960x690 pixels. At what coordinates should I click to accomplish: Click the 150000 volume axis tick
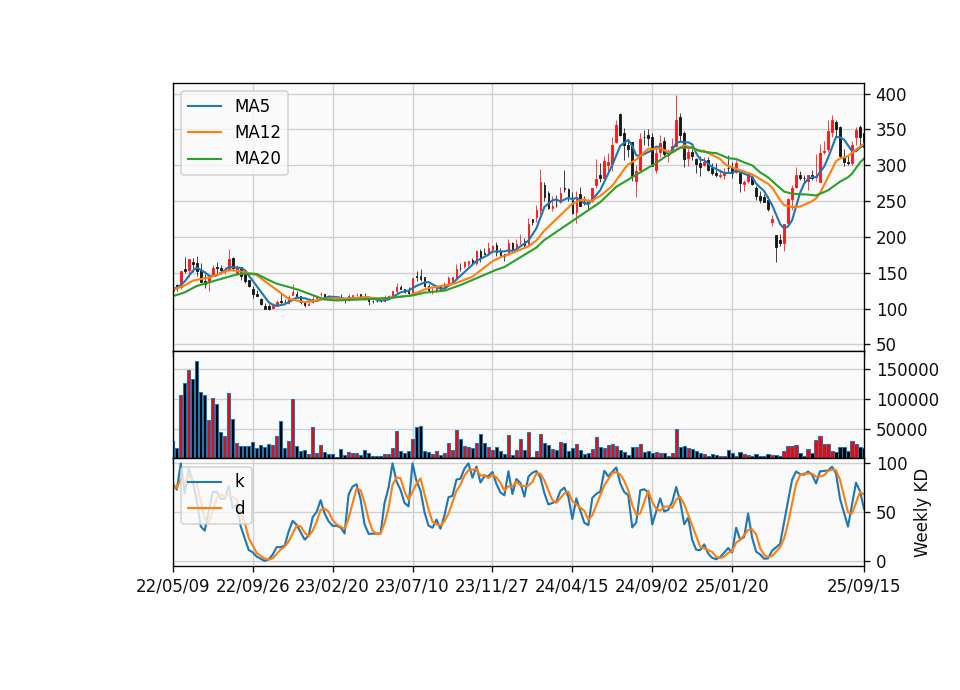click(907, 370)
